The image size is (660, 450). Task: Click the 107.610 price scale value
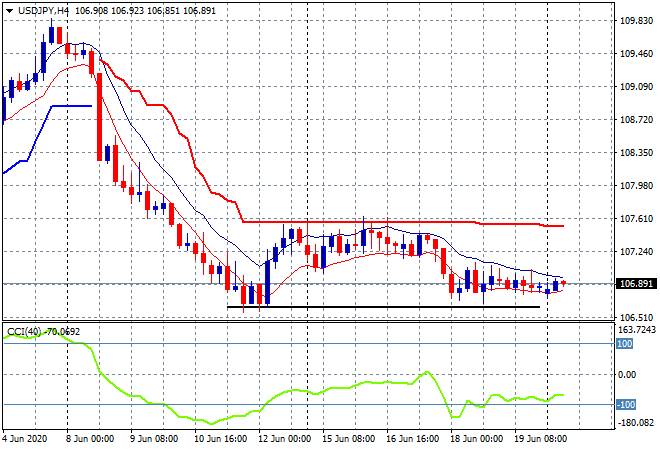click(636, 218)
